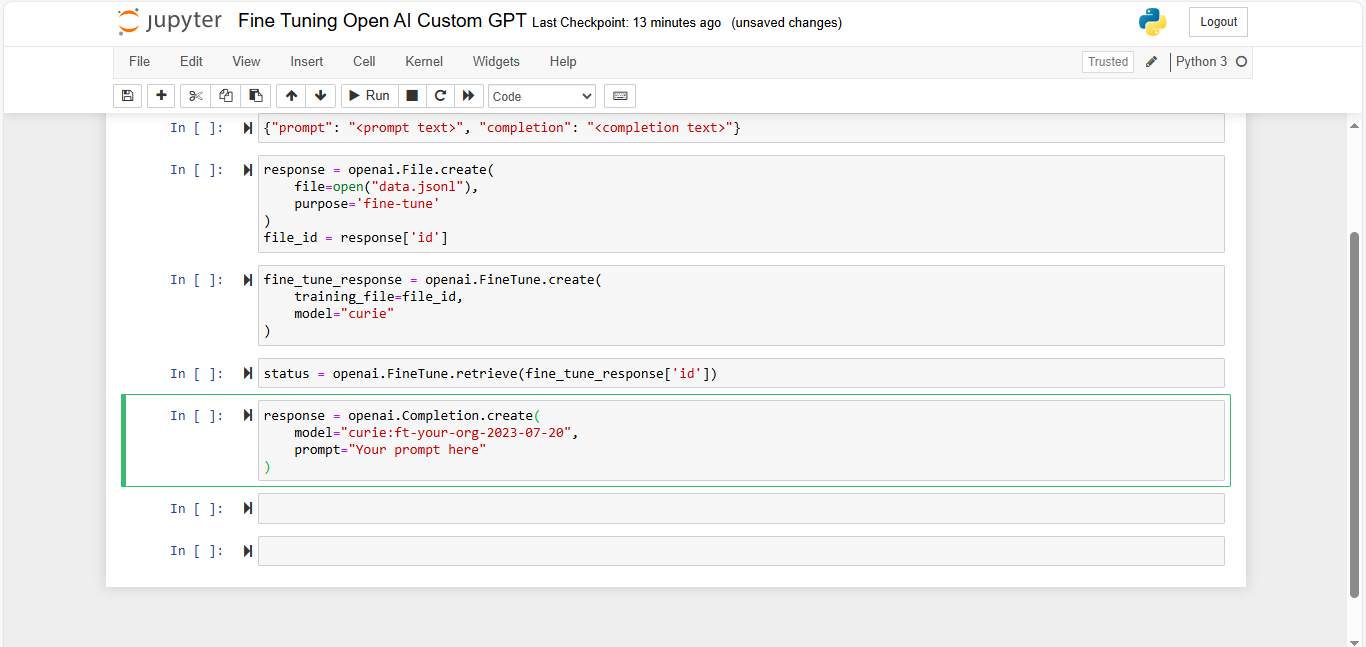The height and width of the screenshot is (647, 1366).
Task: Click the Logout button
Action: 1217,21
